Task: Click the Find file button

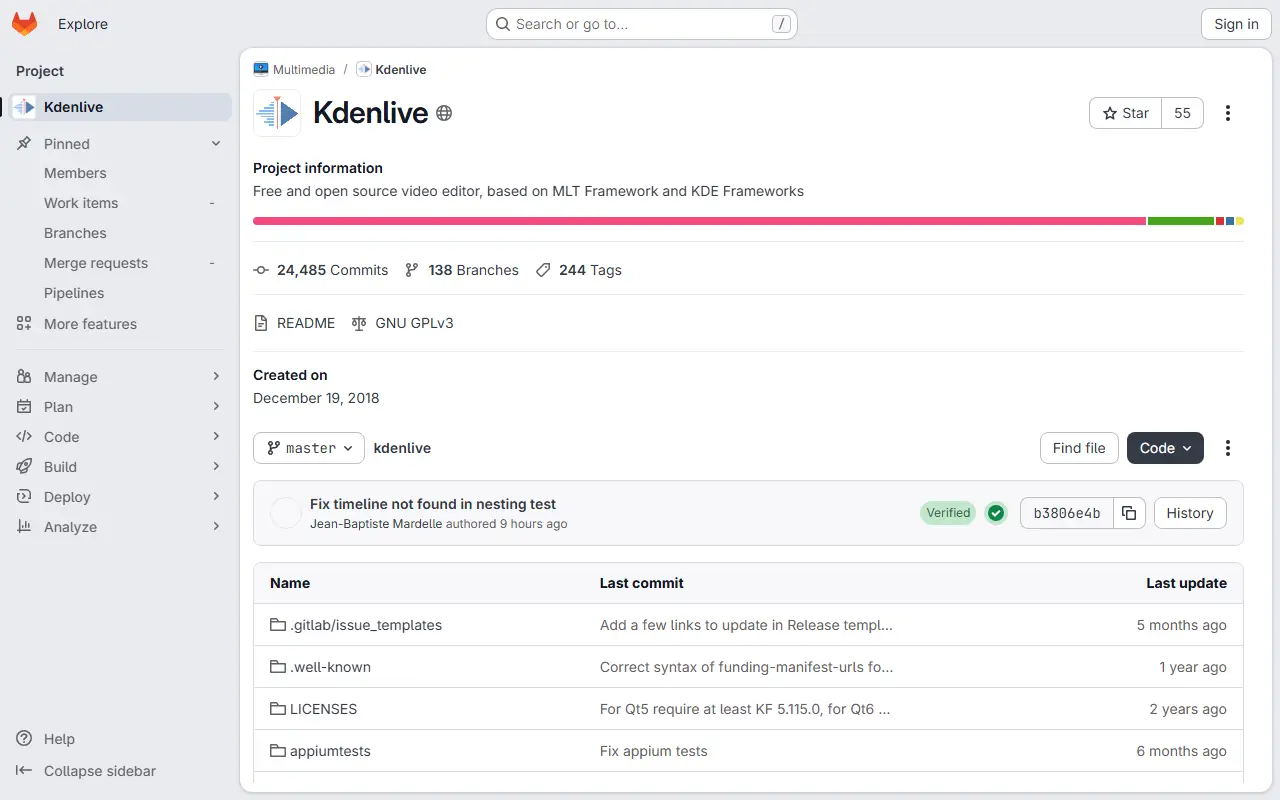Action: point(1079,448)
